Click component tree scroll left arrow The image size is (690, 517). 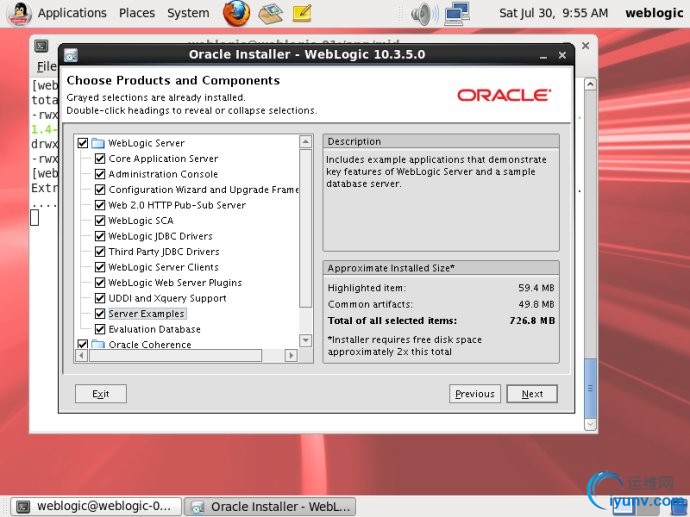point(81,355)
